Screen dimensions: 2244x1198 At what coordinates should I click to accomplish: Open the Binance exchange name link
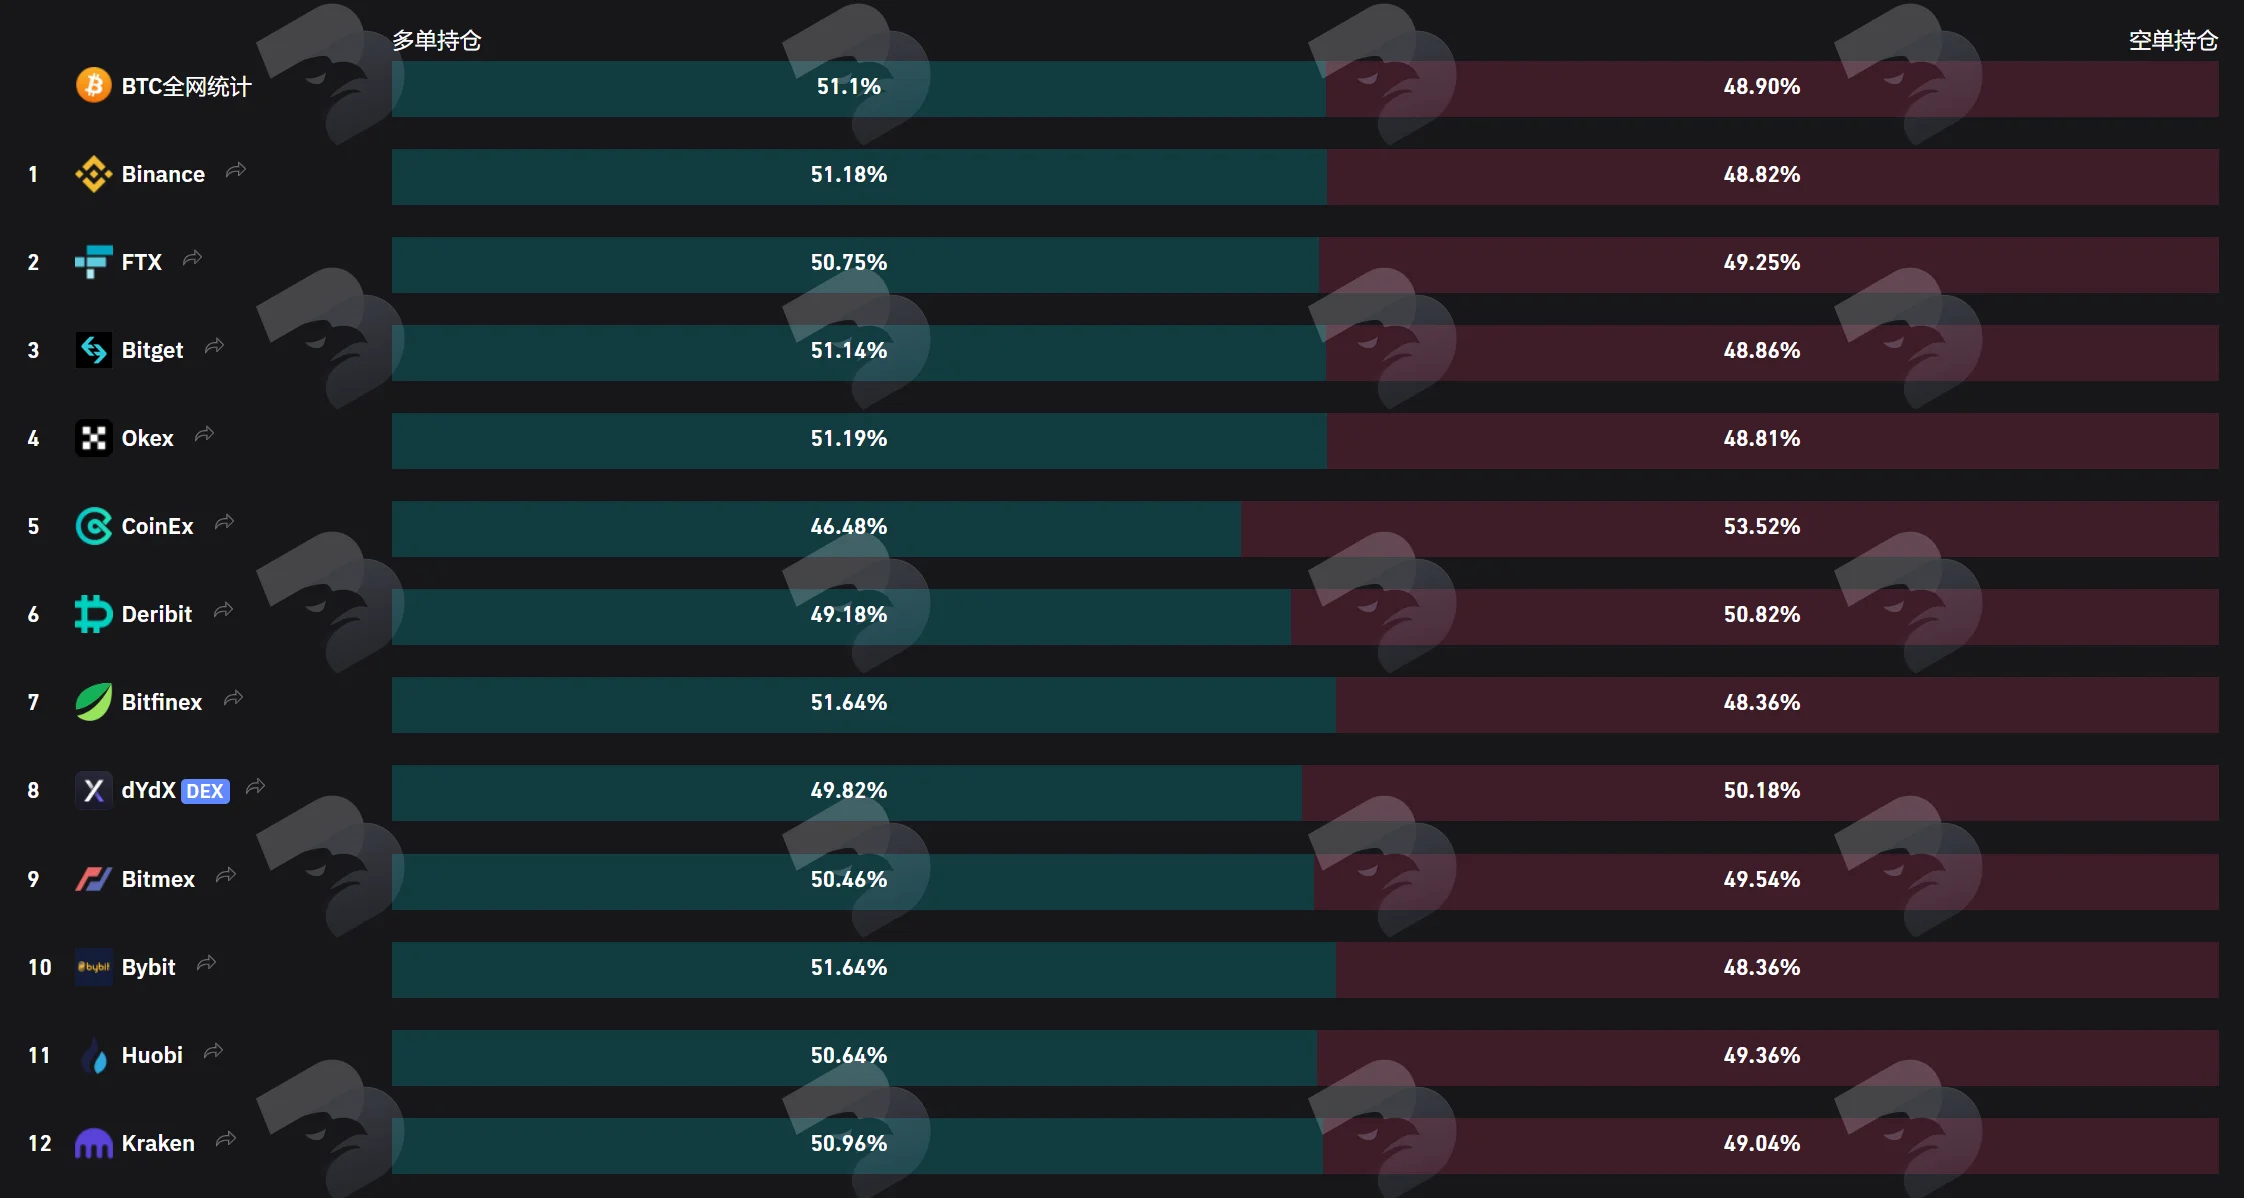pos(163,174)
